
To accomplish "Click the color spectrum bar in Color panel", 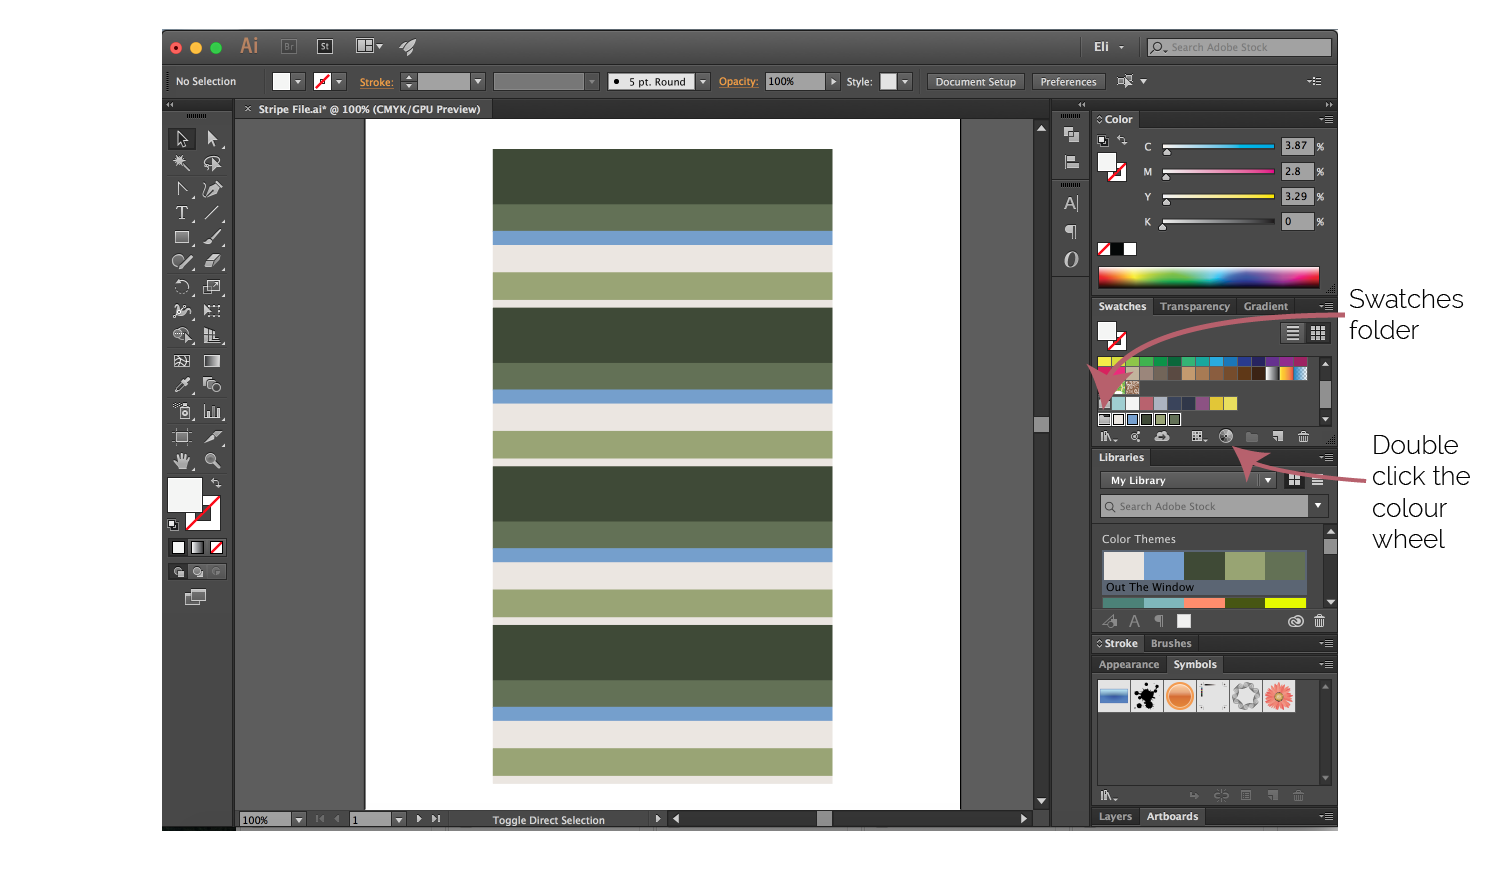I will tap(1208, 277).
